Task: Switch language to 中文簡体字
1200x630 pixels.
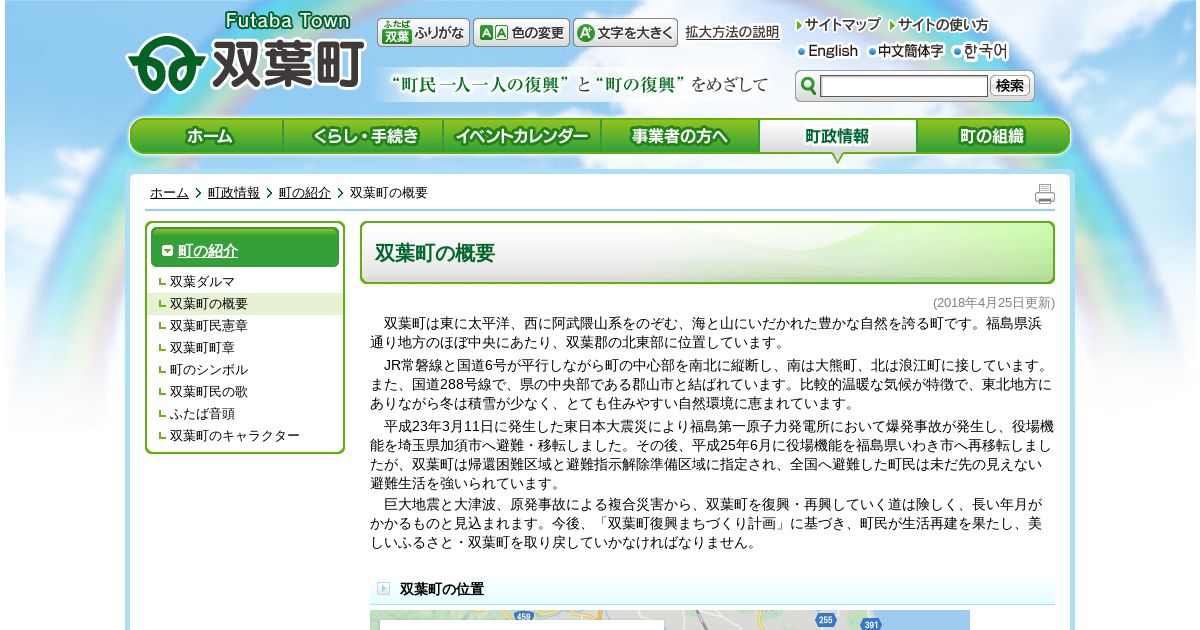Action: 906,51
